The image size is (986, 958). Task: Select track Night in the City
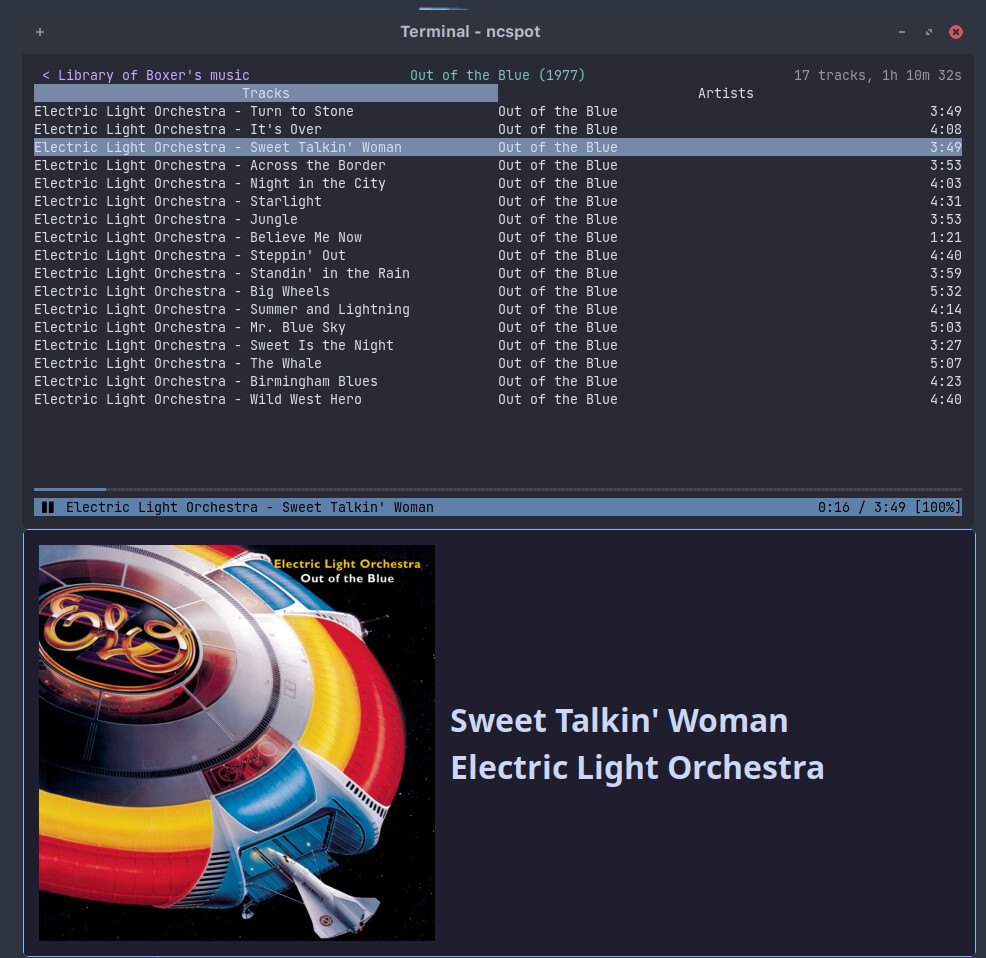pos(497,183)
